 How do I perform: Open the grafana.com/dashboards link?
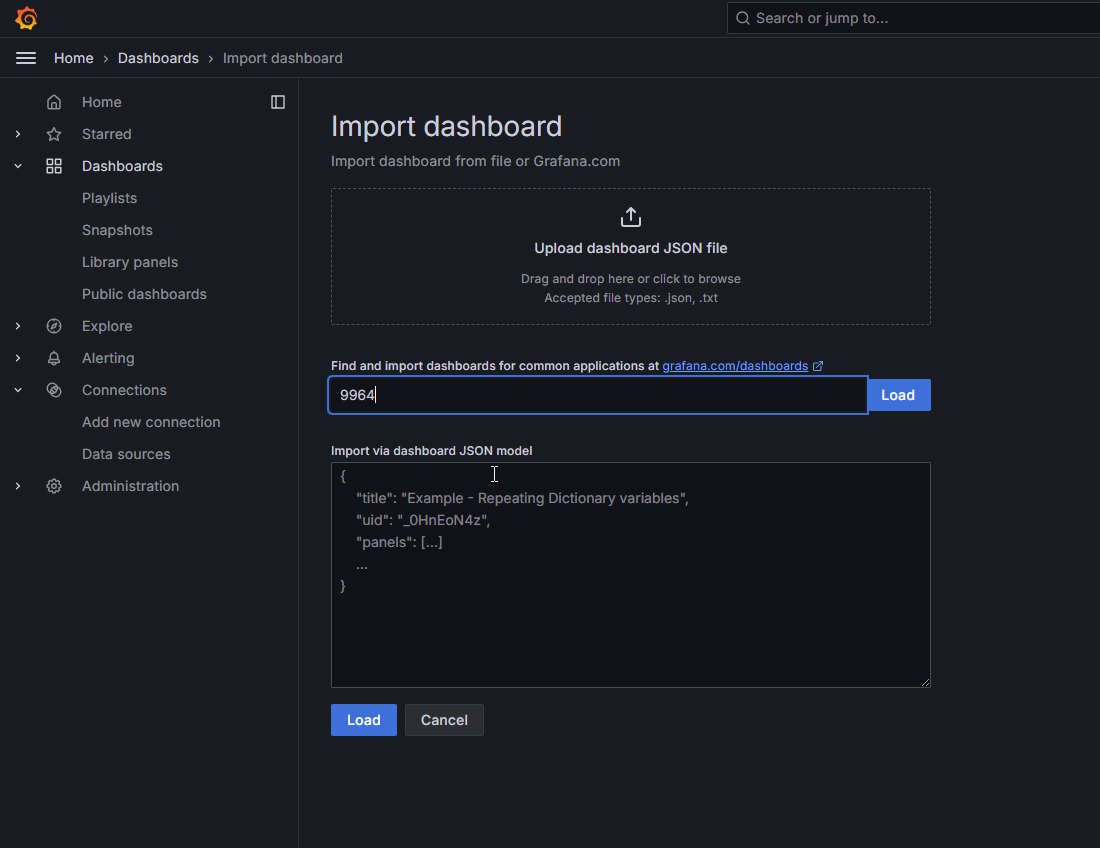(735, 366)
